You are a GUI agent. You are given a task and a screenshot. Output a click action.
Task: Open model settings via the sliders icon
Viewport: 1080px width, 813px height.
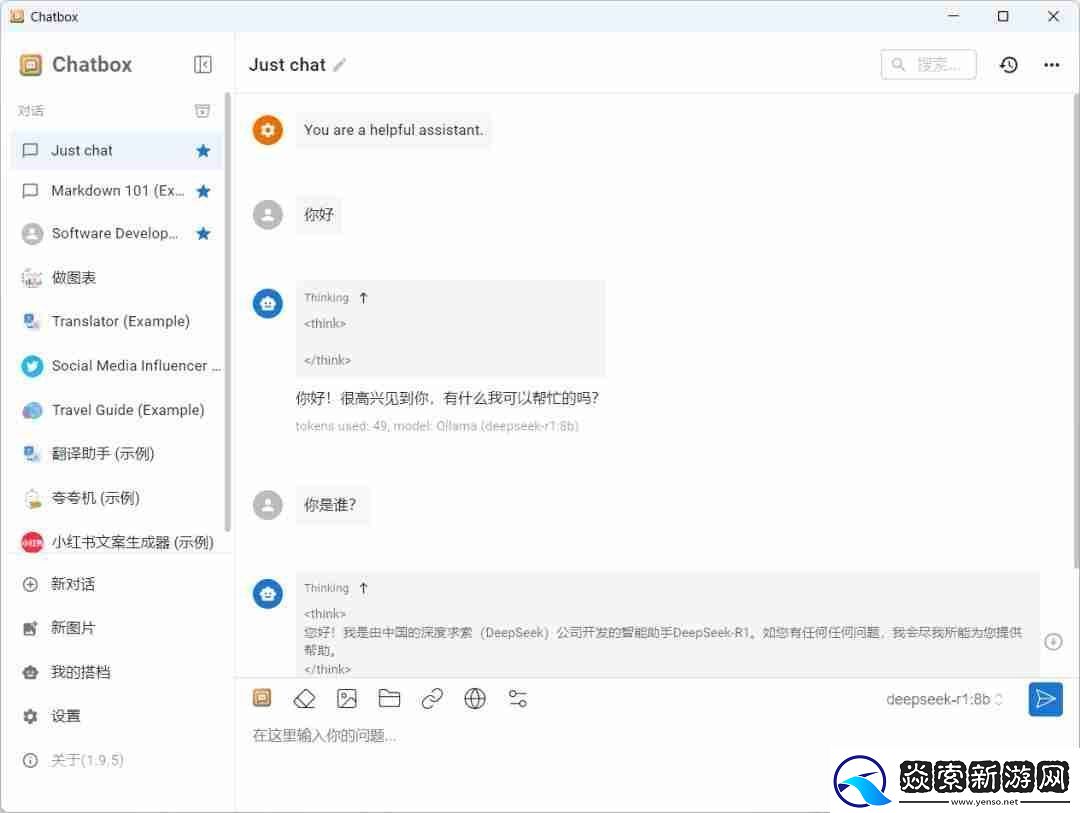(x=517, y=698)
